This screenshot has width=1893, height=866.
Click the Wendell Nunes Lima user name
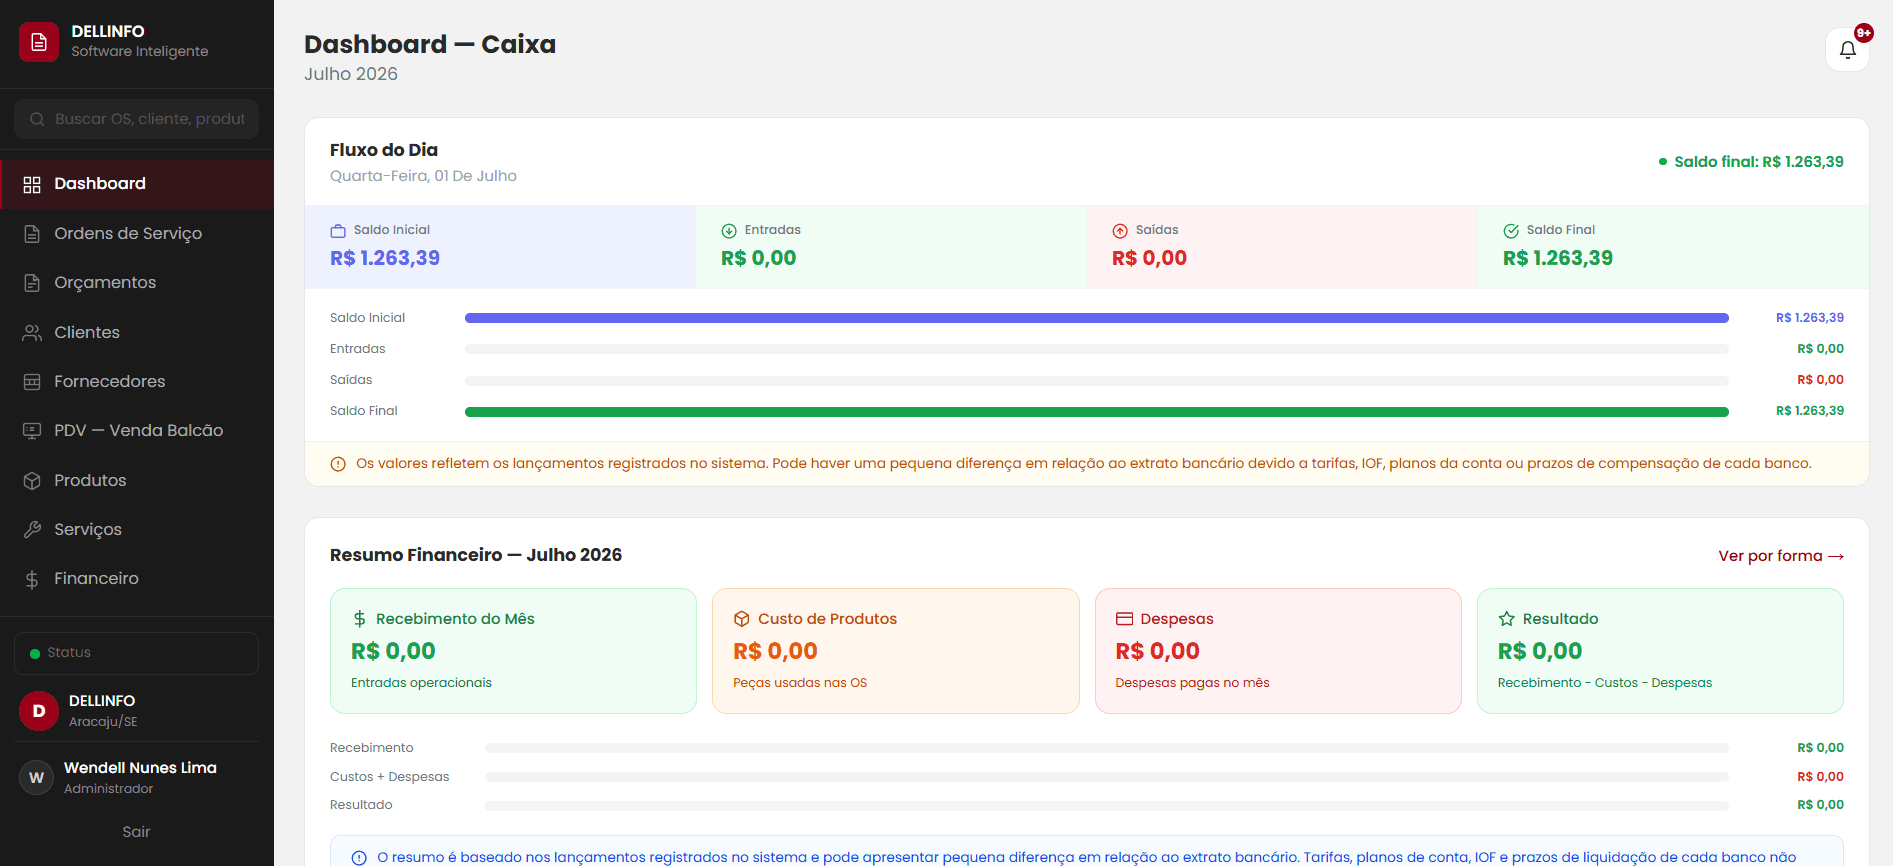(140, 768)
